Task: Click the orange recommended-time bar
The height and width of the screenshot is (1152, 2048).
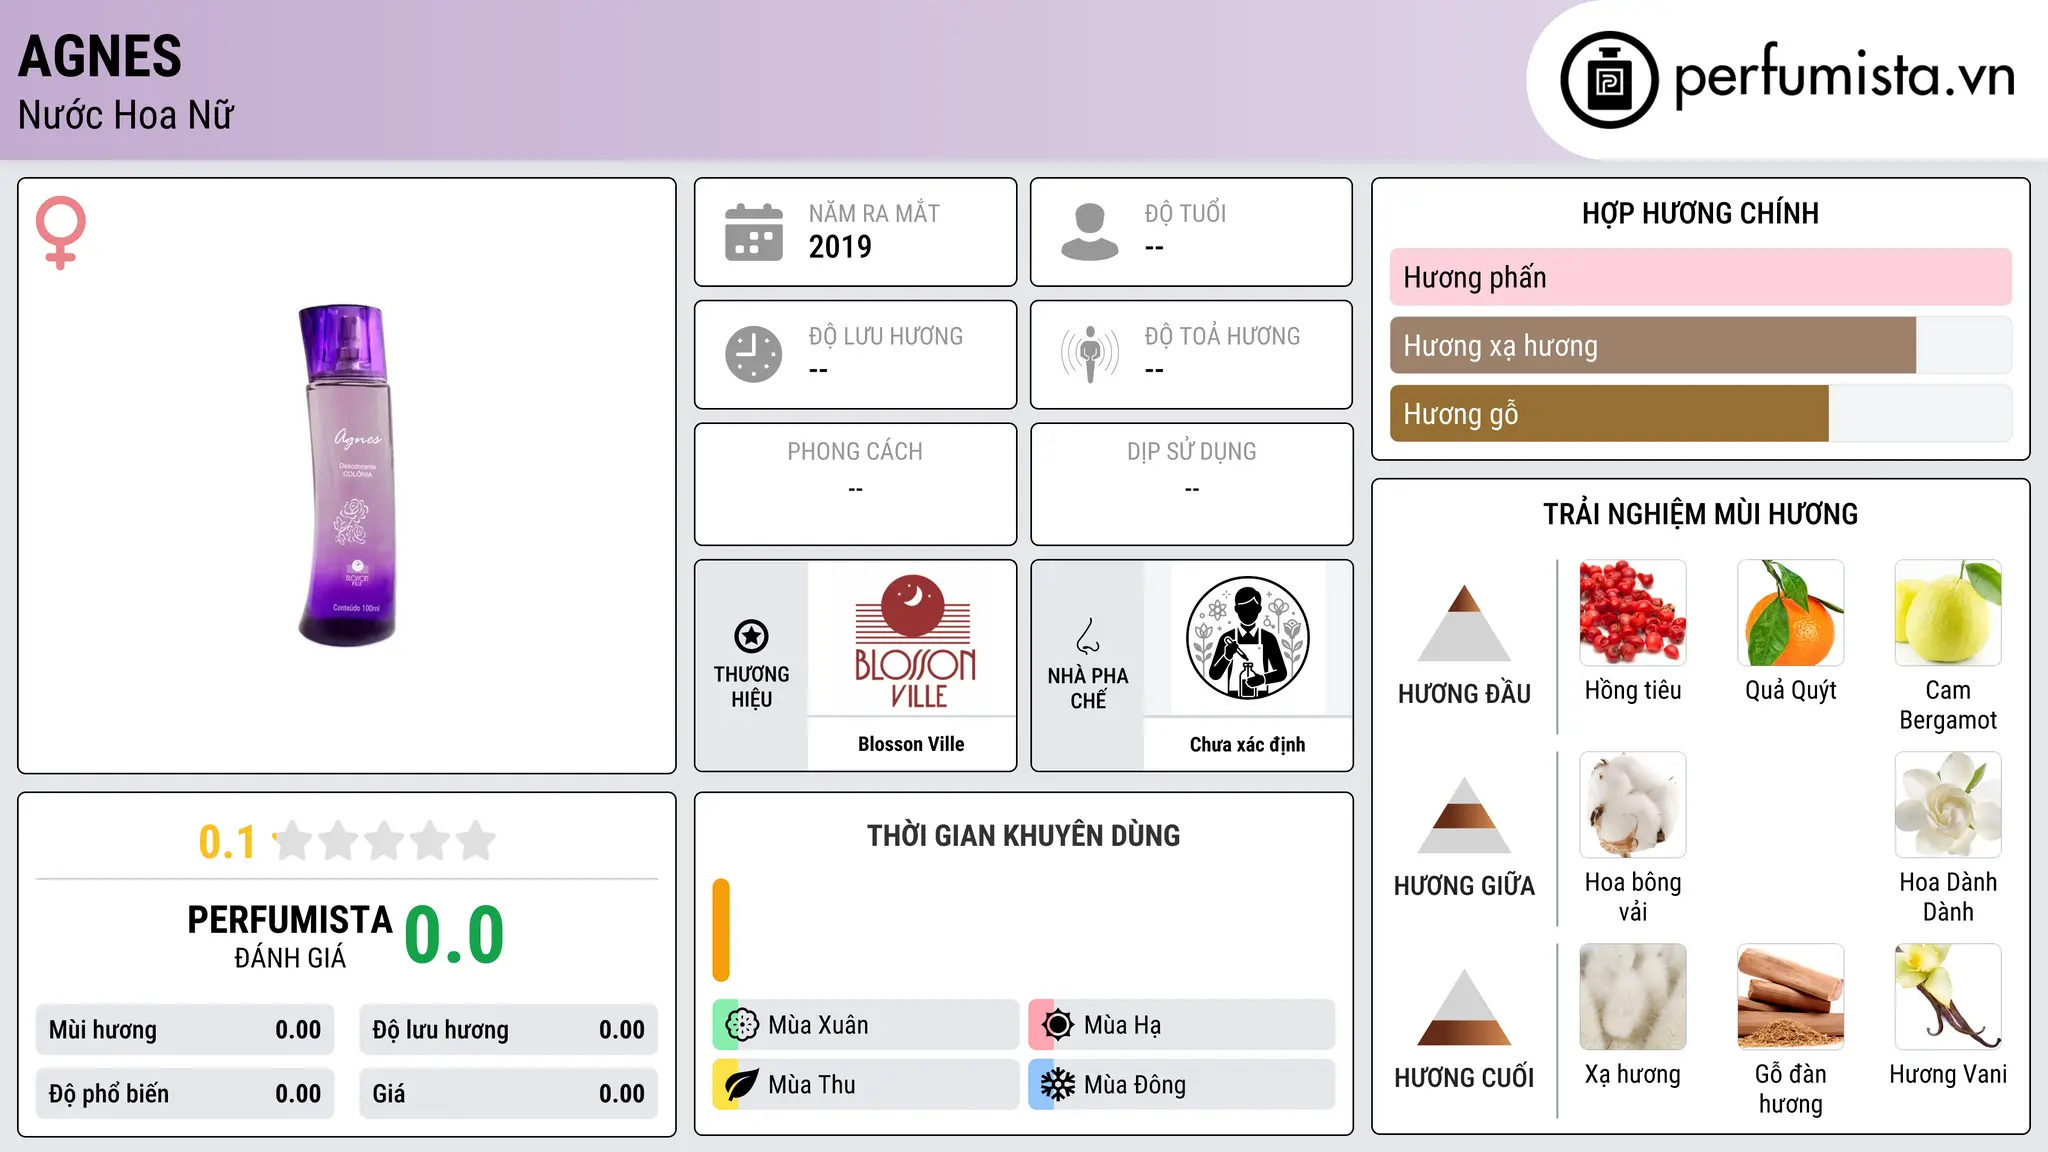Action: pyautogui.click(x=721, y=930)
